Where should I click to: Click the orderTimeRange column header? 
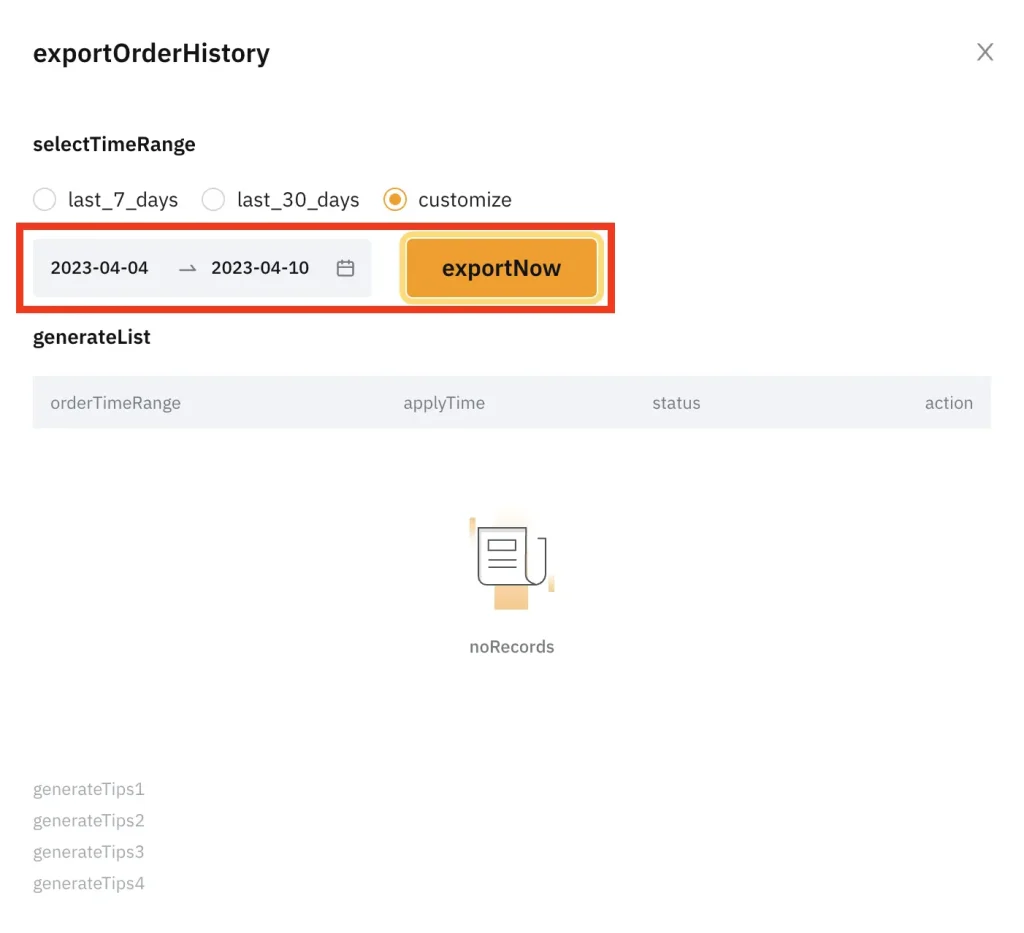(116, 403)
